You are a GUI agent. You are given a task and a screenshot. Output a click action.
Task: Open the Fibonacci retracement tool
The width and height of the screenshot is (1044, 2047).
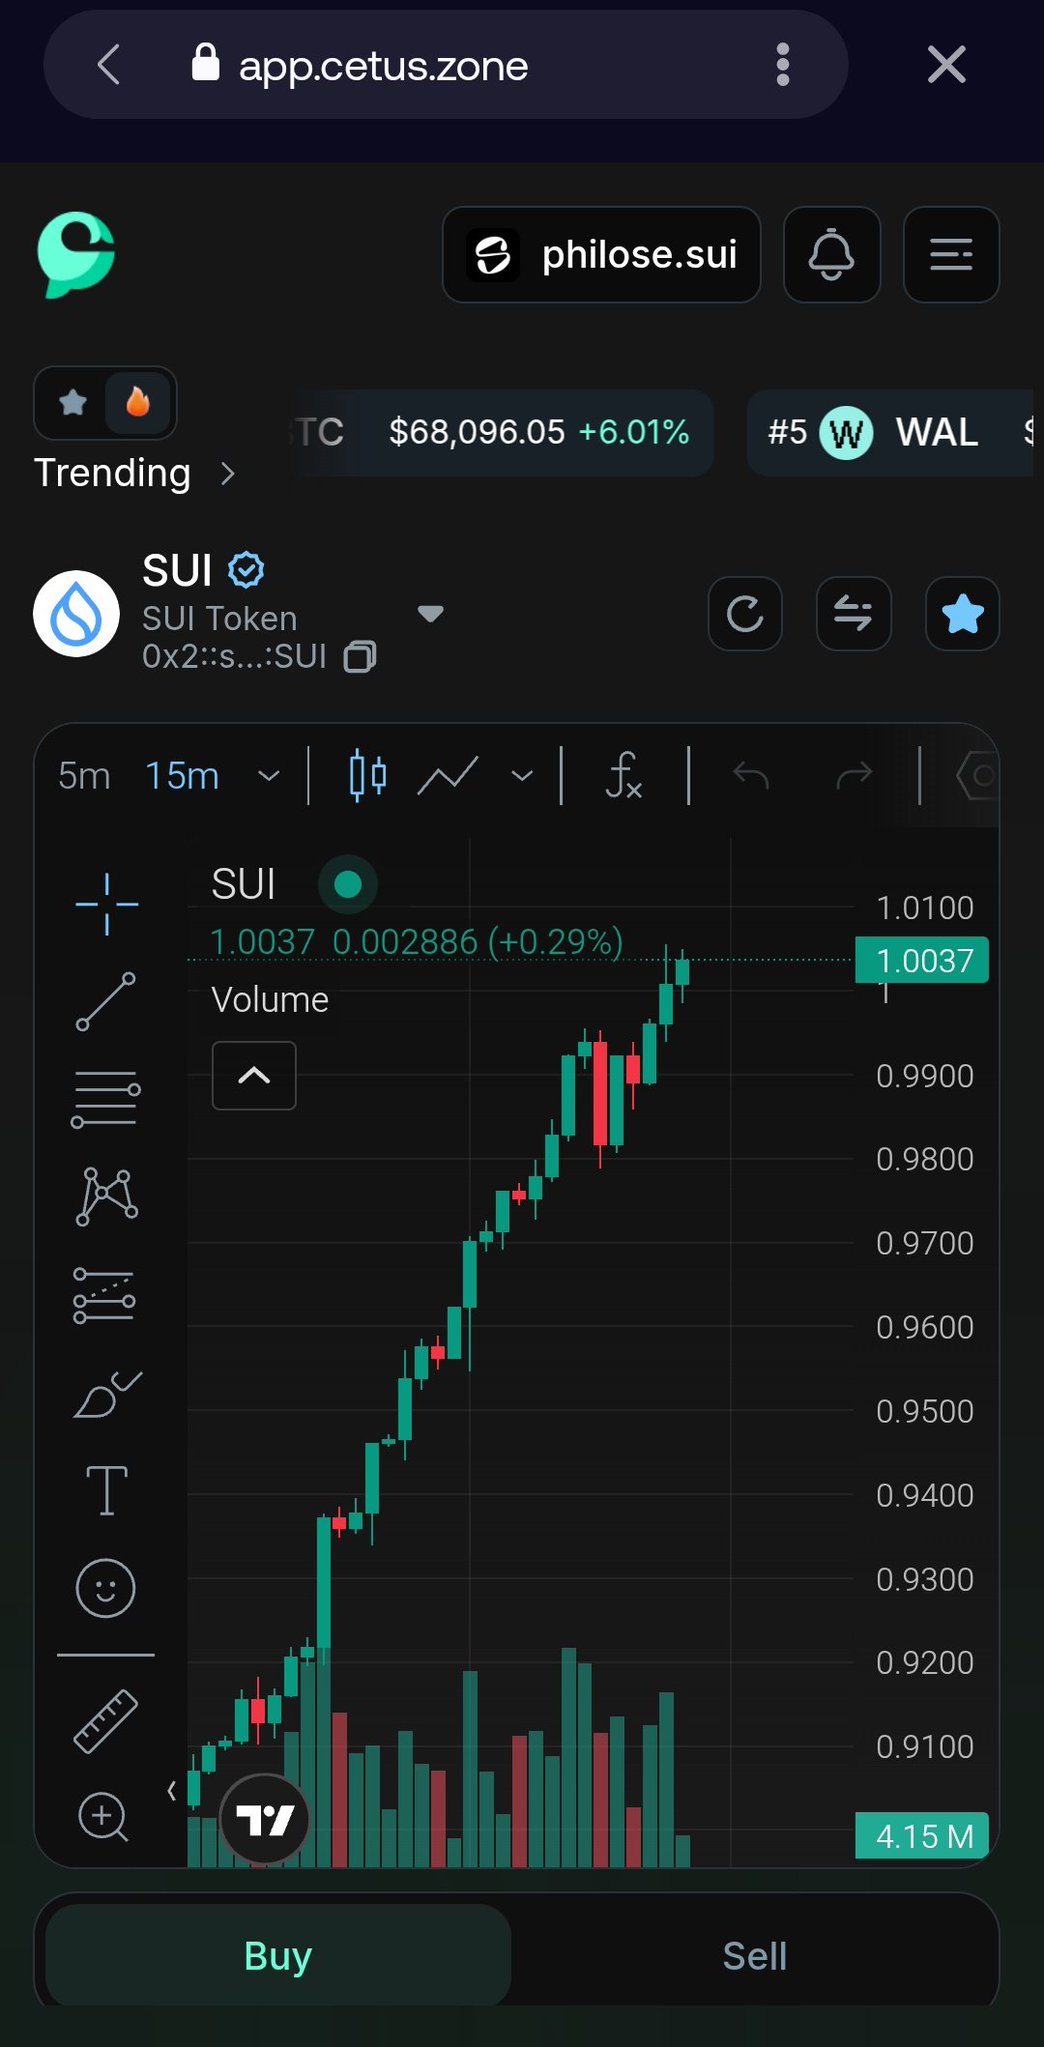pyautogui.click(x=106, y=1099)
